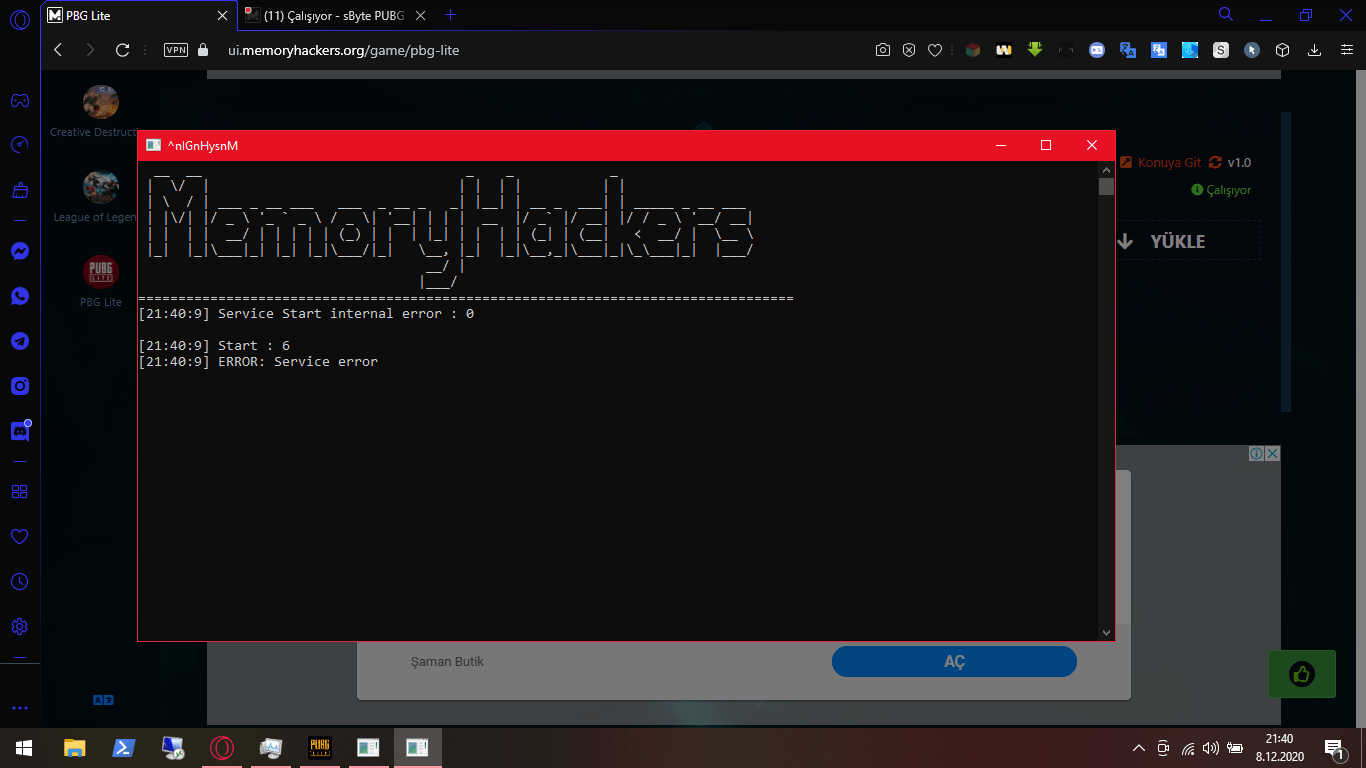Bookmark this page with the heart icon
Image resolution: width=1366 pixels, height=768 pixels.
(x=935, y=50)
